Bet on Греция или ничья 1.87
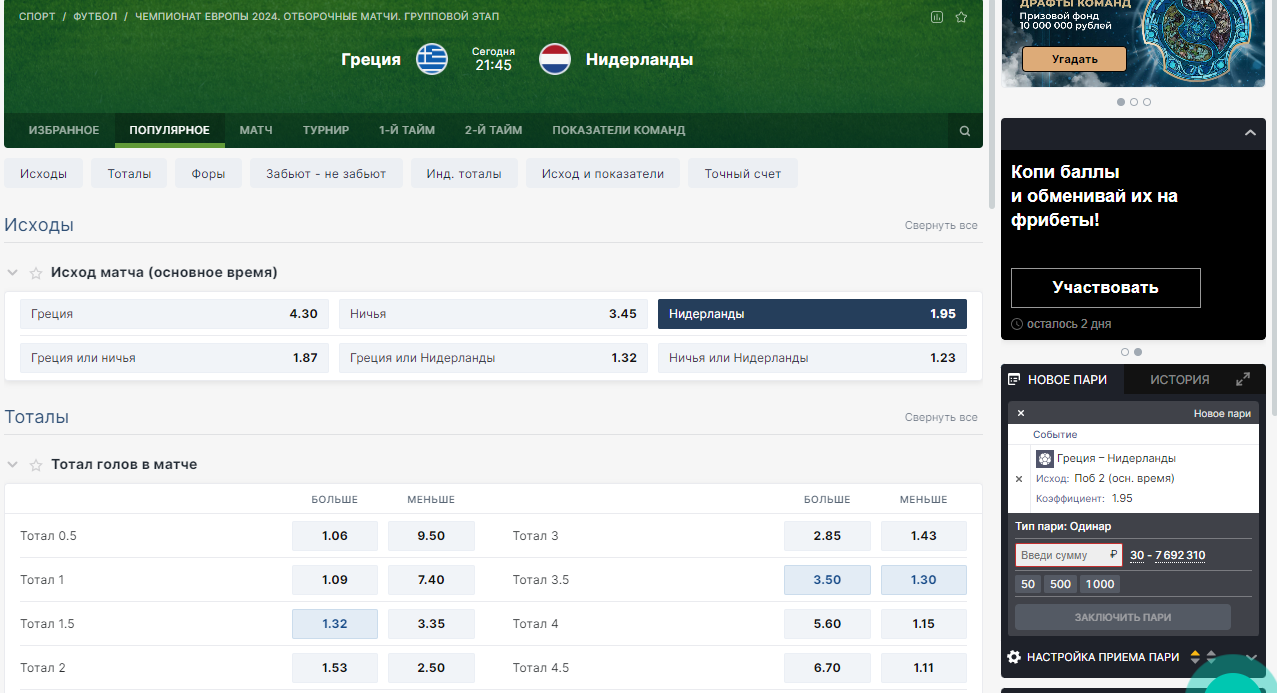This screenshot has width=1277, height=693. click(x=174, y=358)
